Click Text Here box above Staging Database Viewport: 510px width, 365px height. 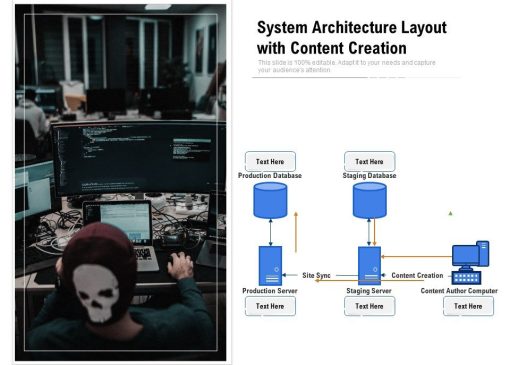[x=369, y=161]
